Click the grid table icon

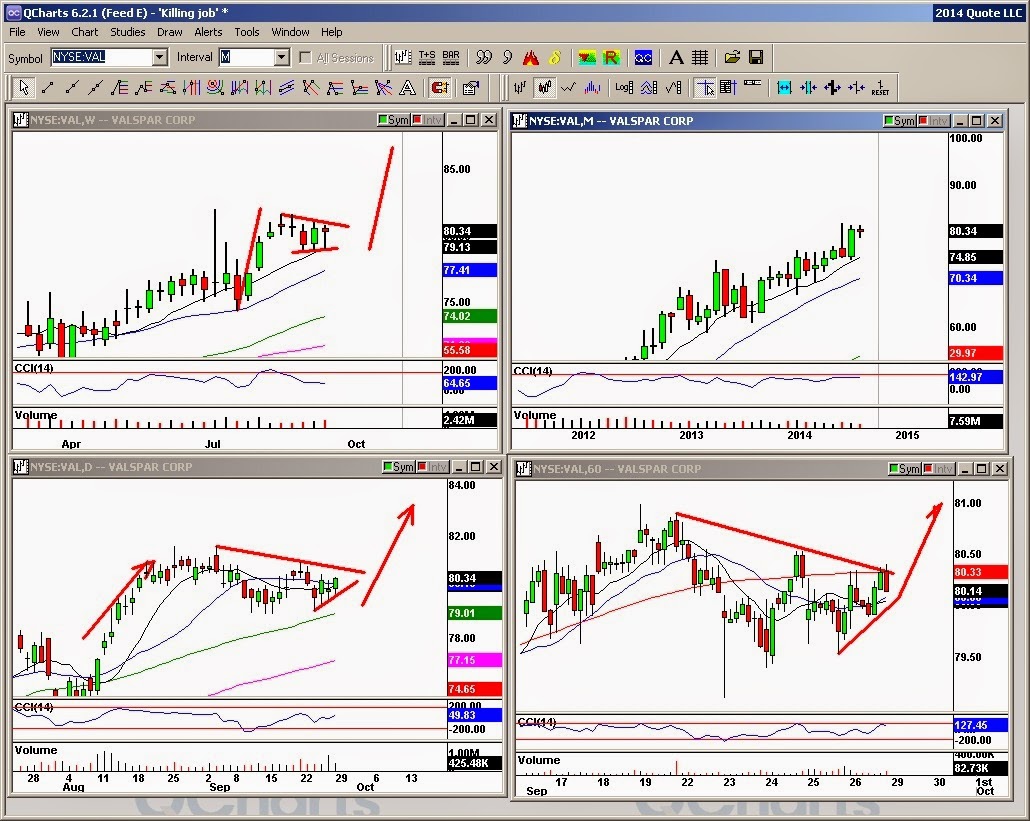coord(700,58)
